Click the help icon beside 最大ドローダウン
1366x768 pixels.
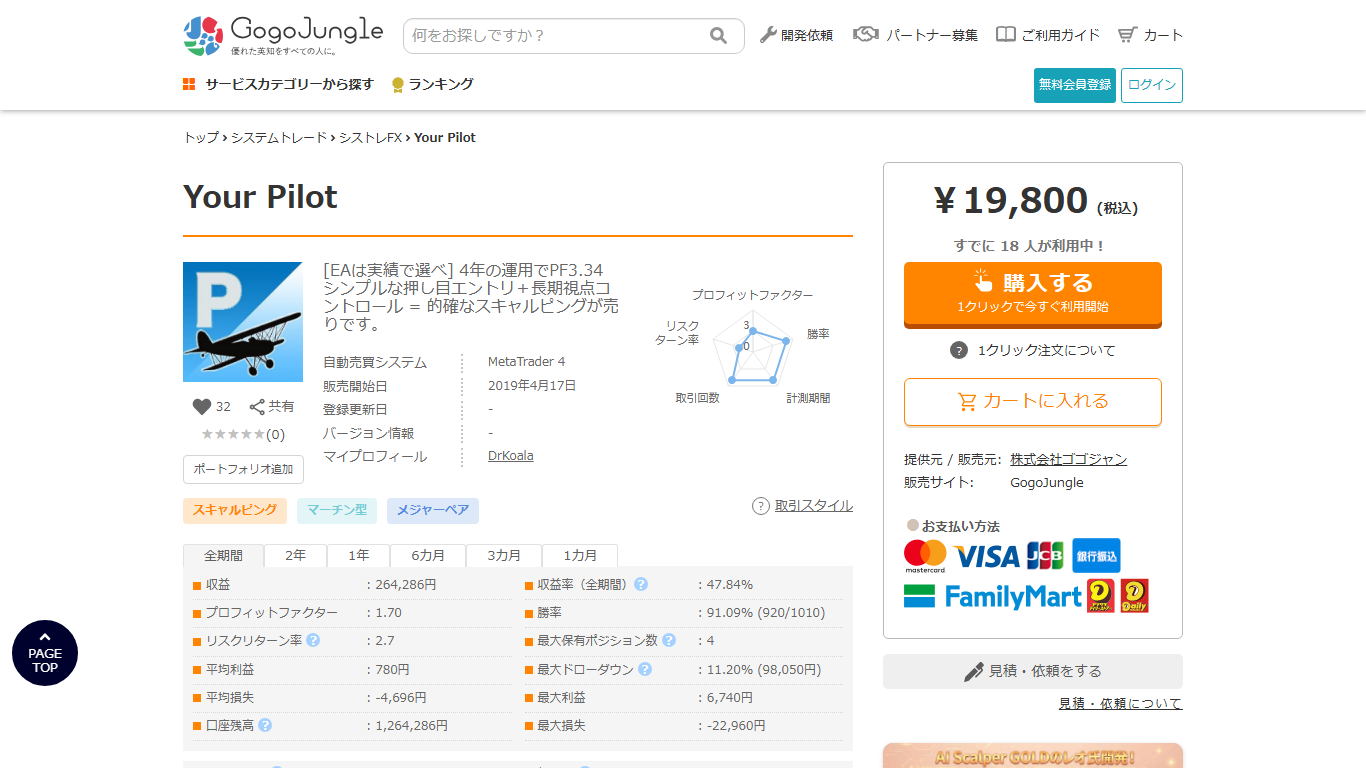tap(645, 669)
